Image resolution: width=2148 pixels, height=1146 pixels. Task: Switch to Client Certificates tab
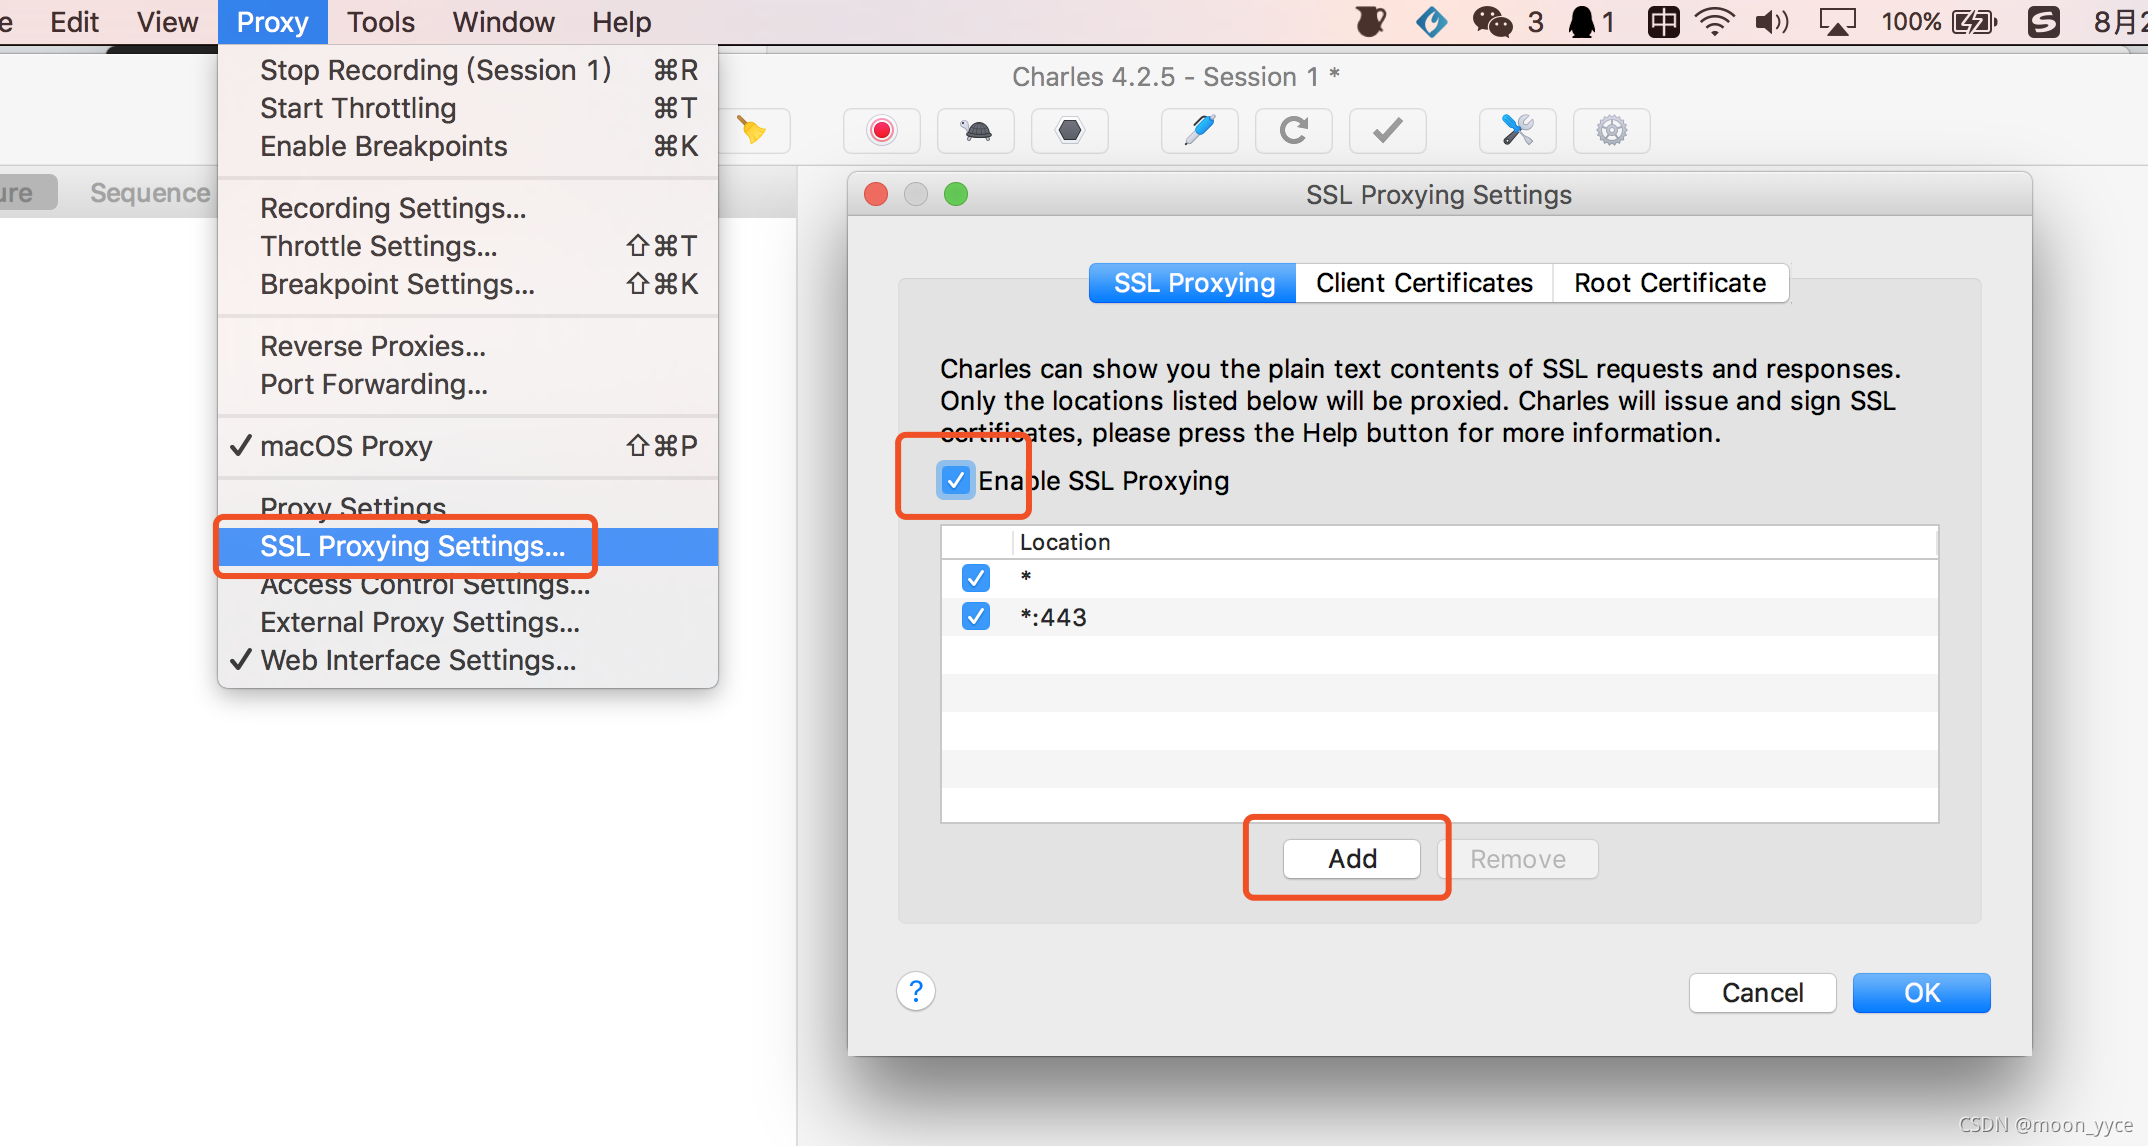click(1424, 283)
